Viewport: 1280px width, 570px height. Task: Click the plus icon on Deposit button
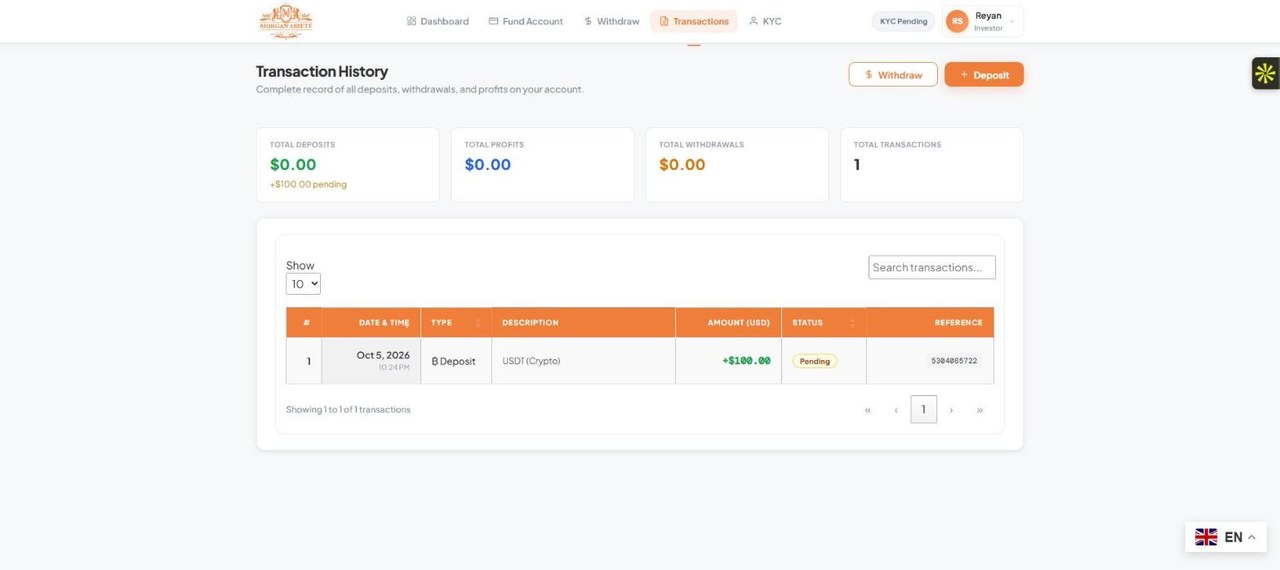(x=964, y=75)
